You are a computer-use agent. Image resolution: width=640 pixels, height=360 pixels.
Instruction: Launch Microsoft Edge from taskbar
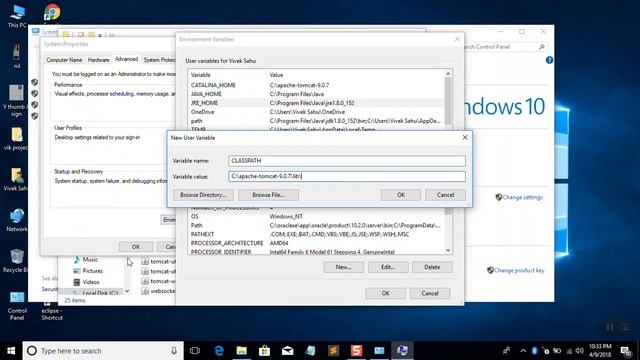pyautogui.click(x=219, y=351)
